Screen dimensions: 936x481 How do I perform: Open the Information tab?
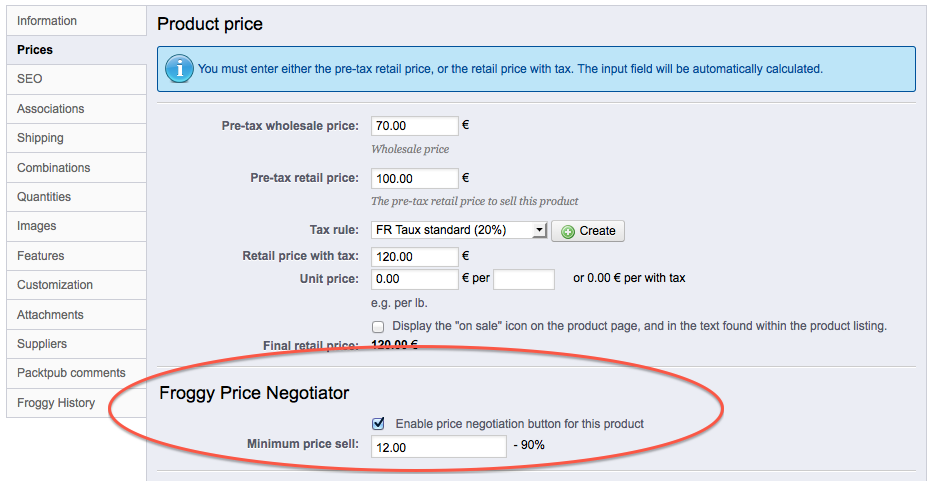pos(76,21)
